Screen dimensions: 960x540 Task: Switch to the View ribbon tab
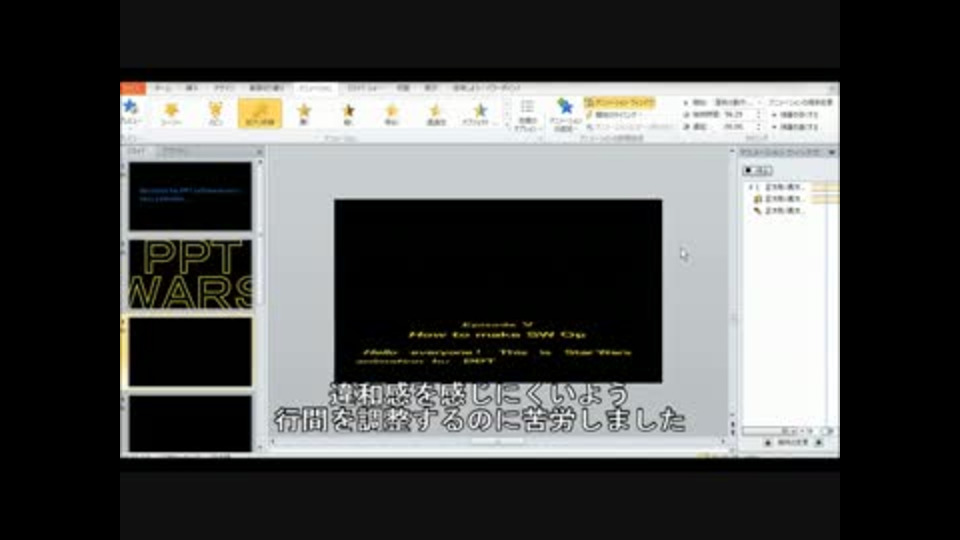pyautogui.click(x=430, y=88)
